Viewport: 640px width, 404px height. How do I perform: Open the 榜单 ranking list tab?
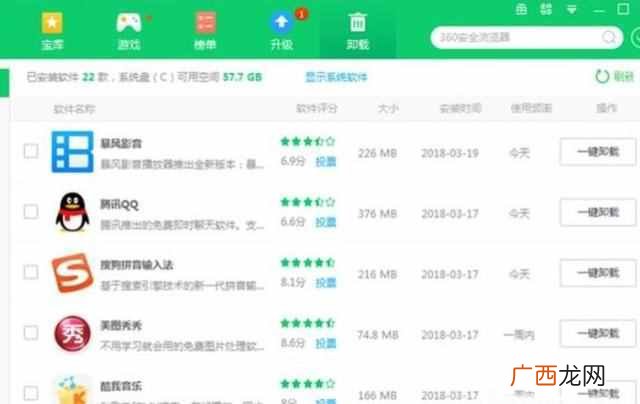[x=205, y=31]
